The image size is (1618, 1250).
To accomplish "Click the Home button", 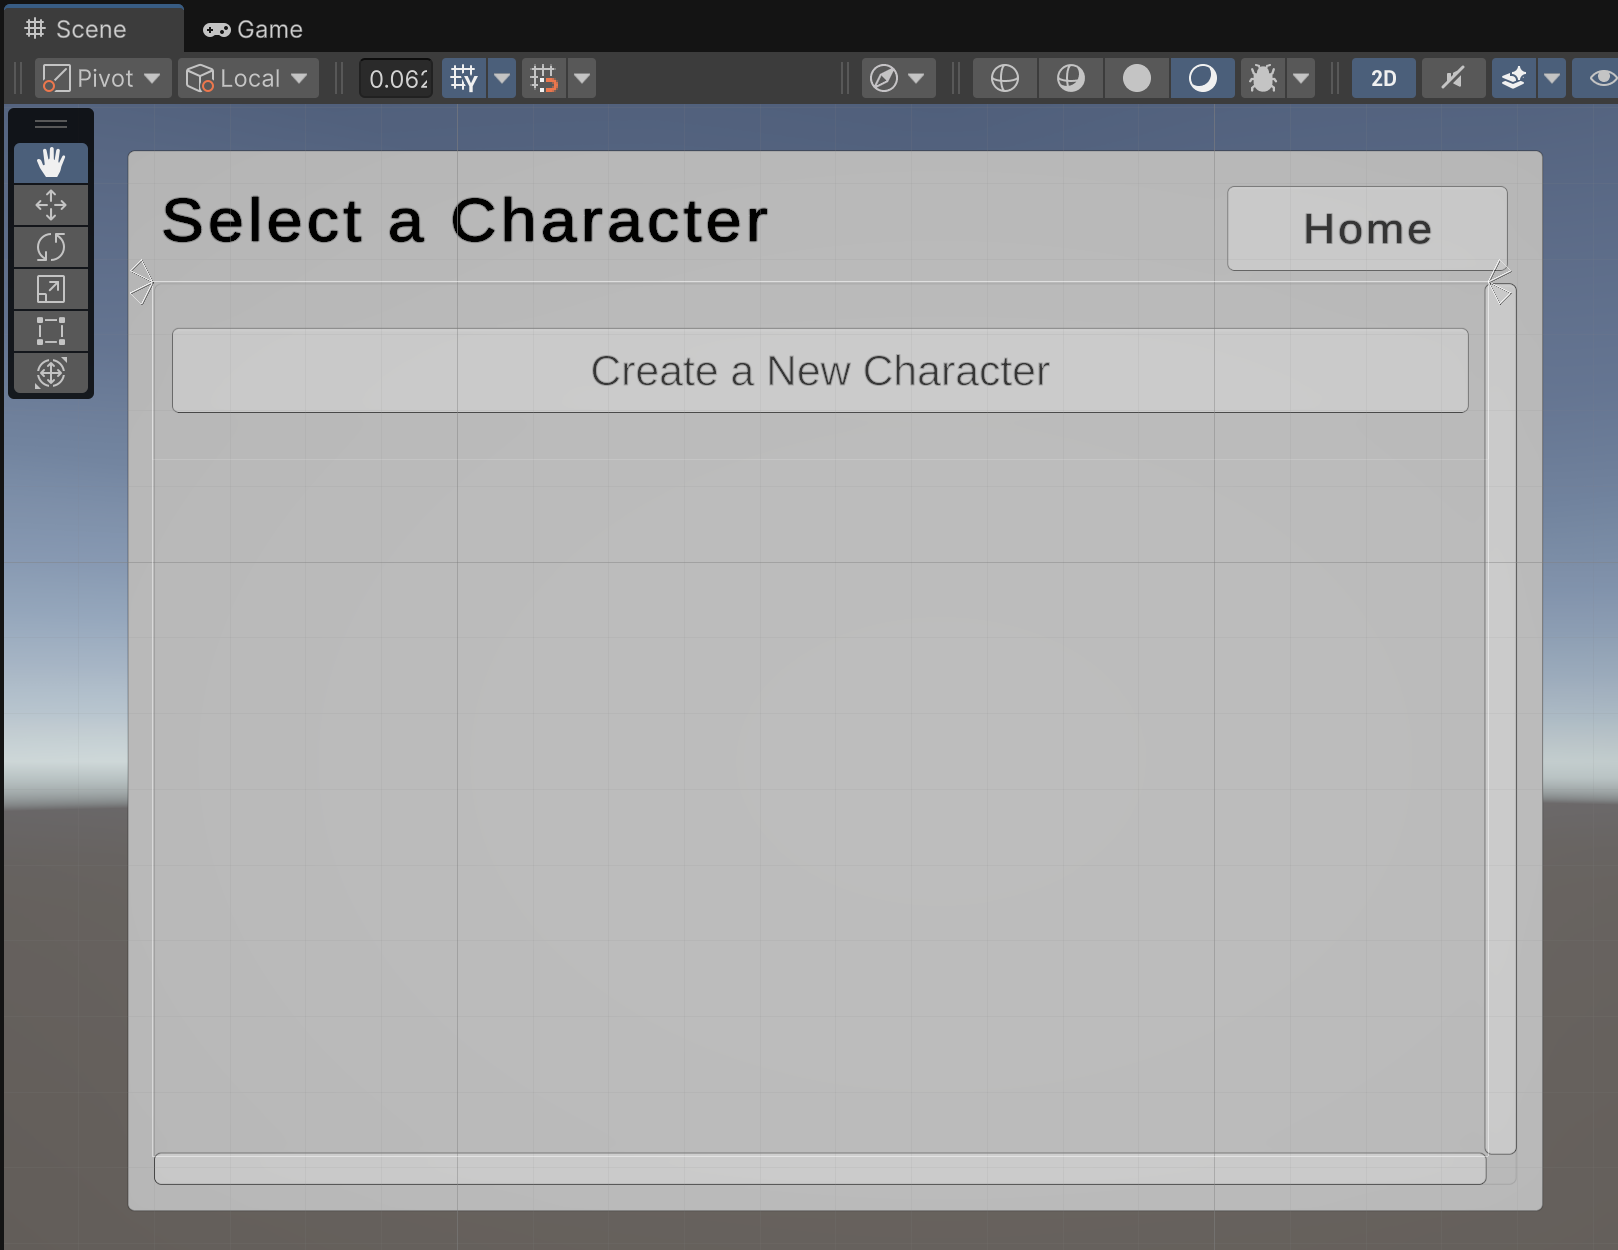I will [x=1366, y=229].
